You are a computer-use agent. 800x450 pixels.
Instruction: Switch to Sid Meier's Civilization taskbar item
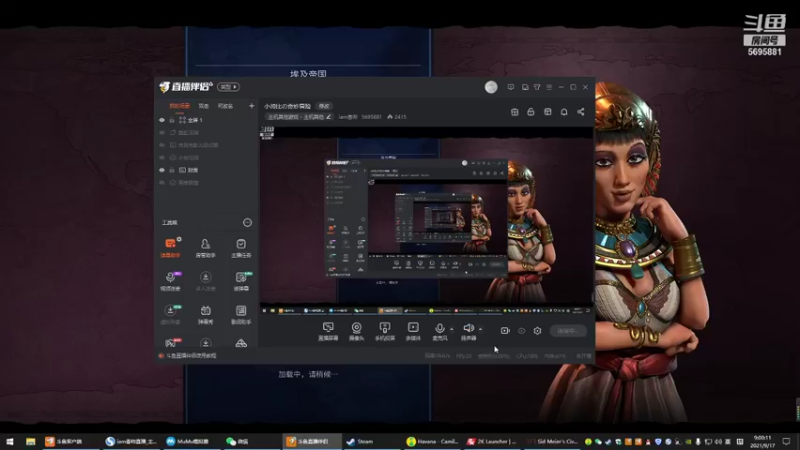(x=553, y=441)
